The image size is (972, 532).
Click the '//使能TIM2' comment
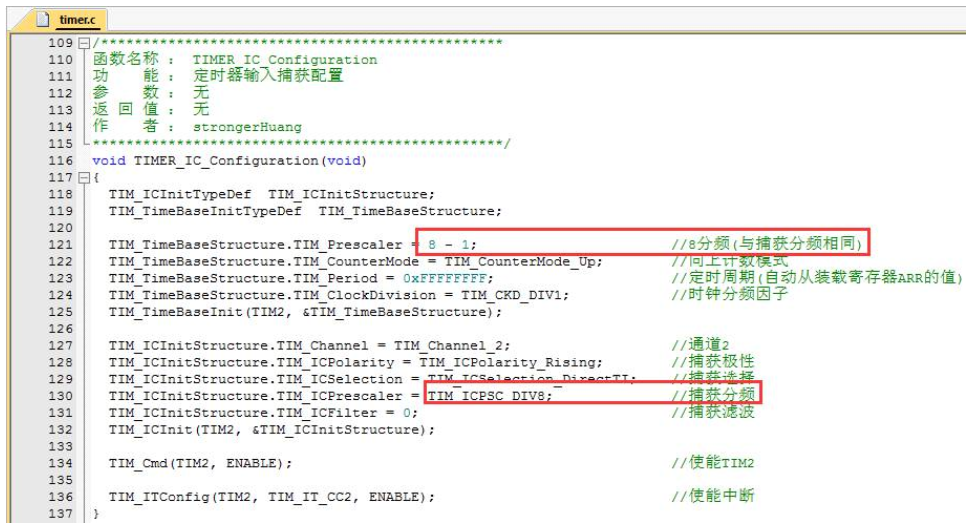tap(713, 463)
